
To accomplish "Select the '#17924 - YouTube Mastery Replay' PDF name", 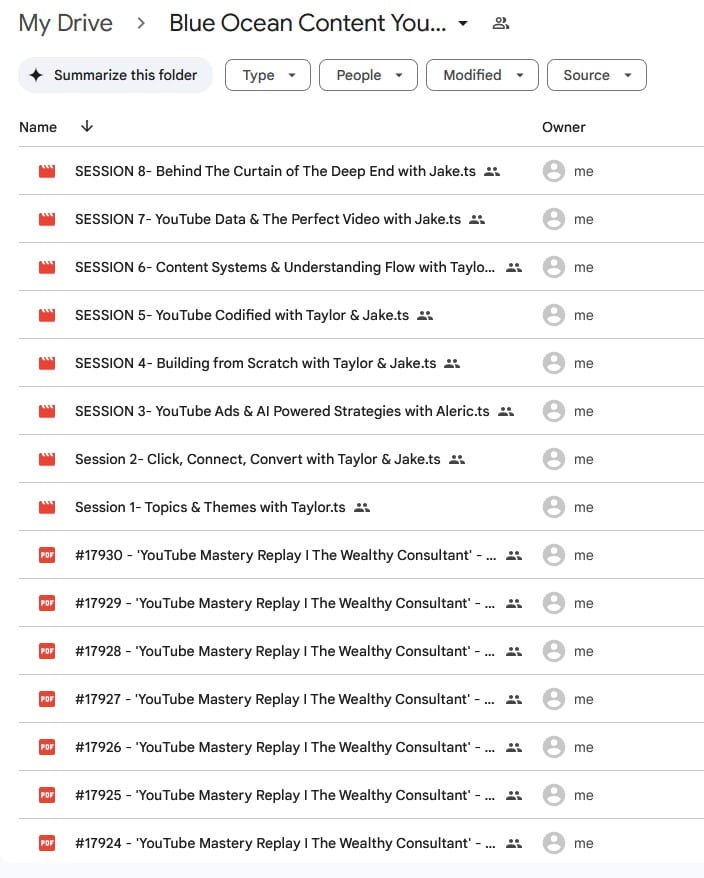I will pos(285,843).
